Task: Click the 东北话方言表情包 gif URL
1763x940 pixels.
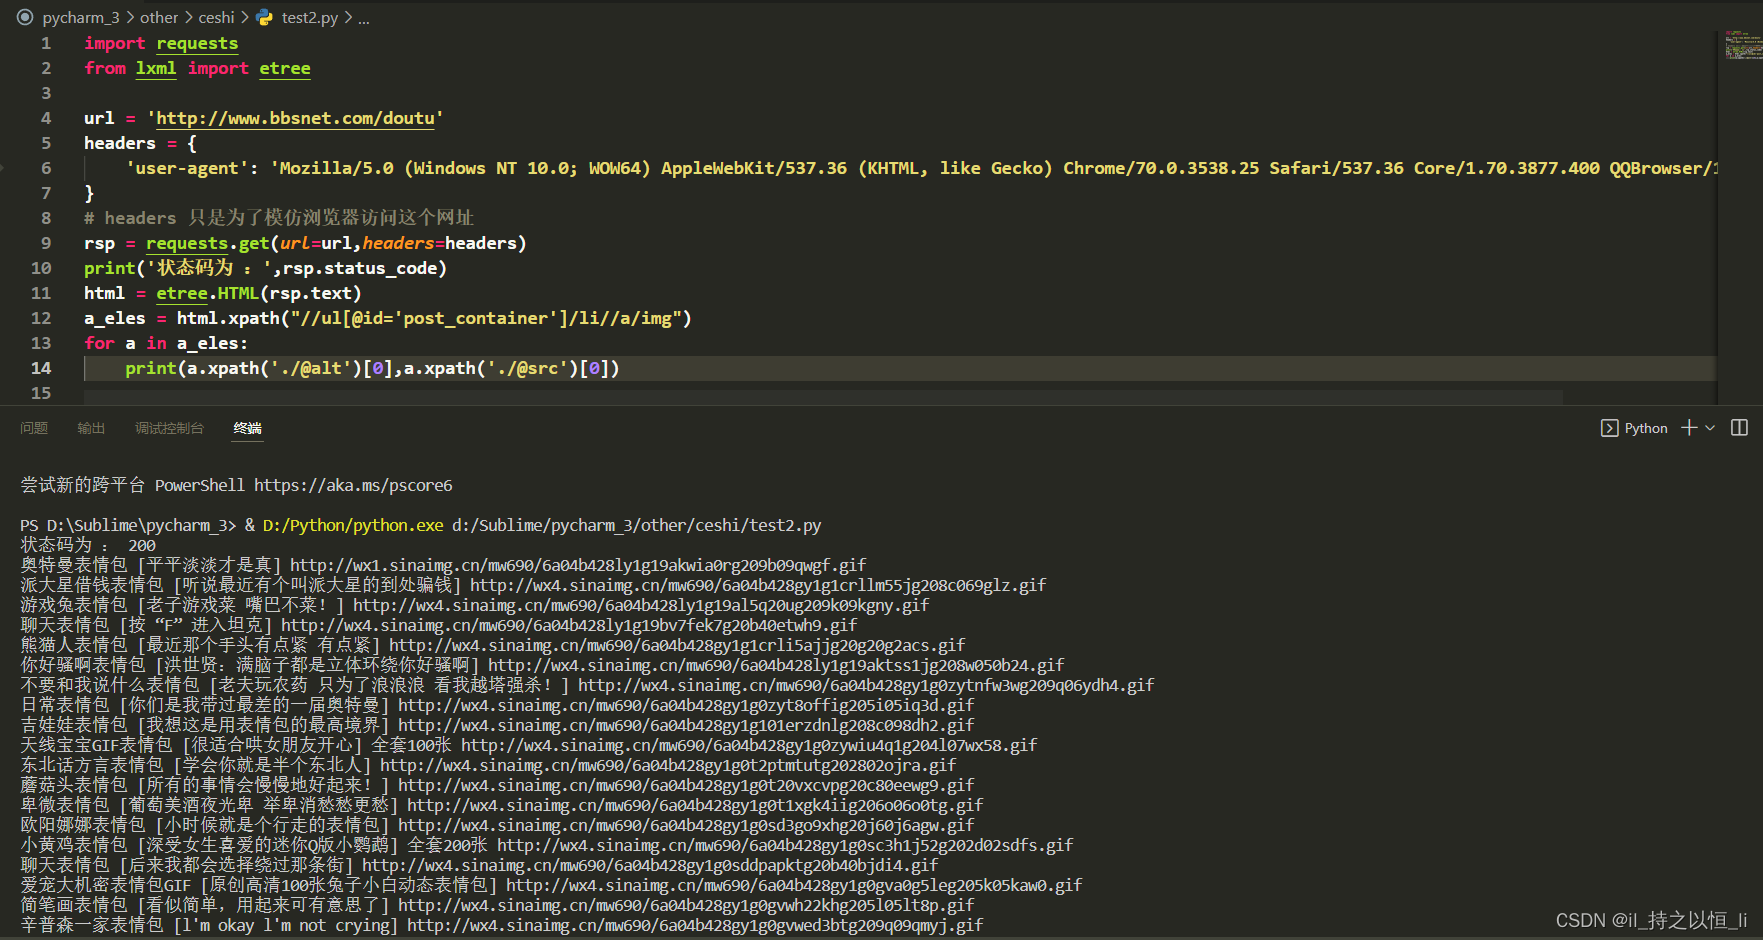Action: click(668, 765)
